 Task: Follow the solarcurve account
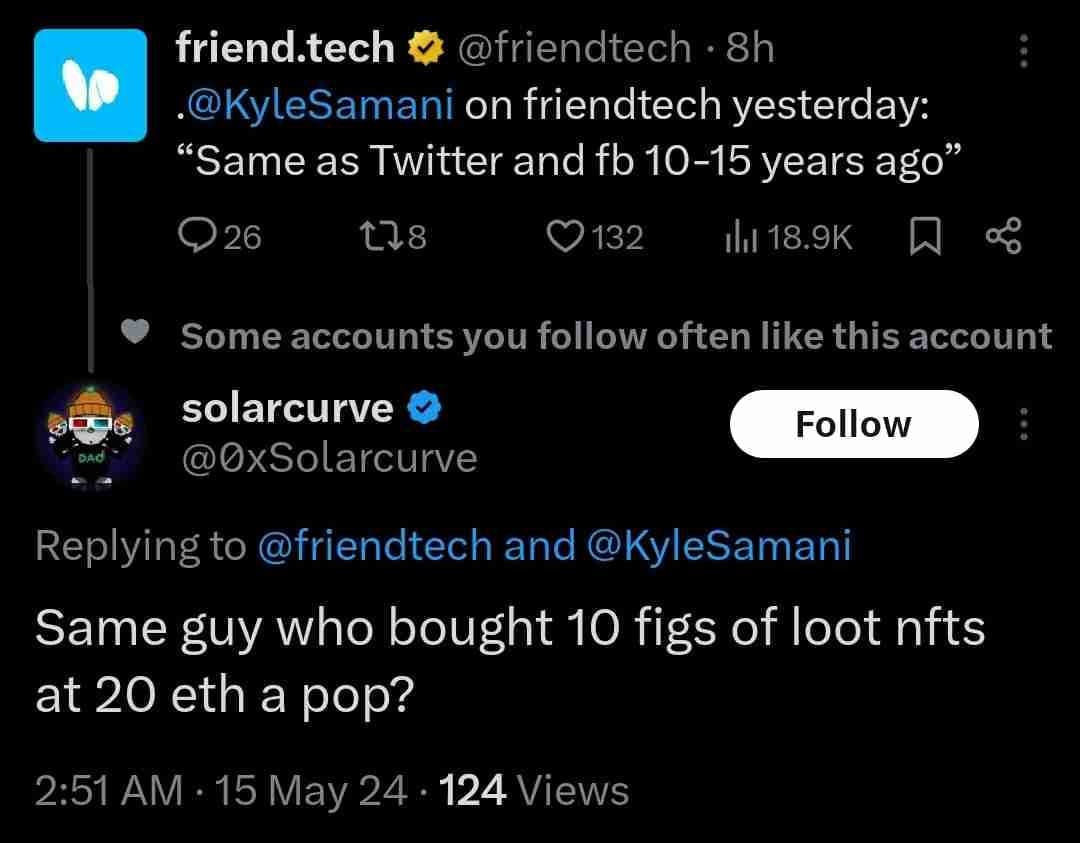[x=854, y=423]
